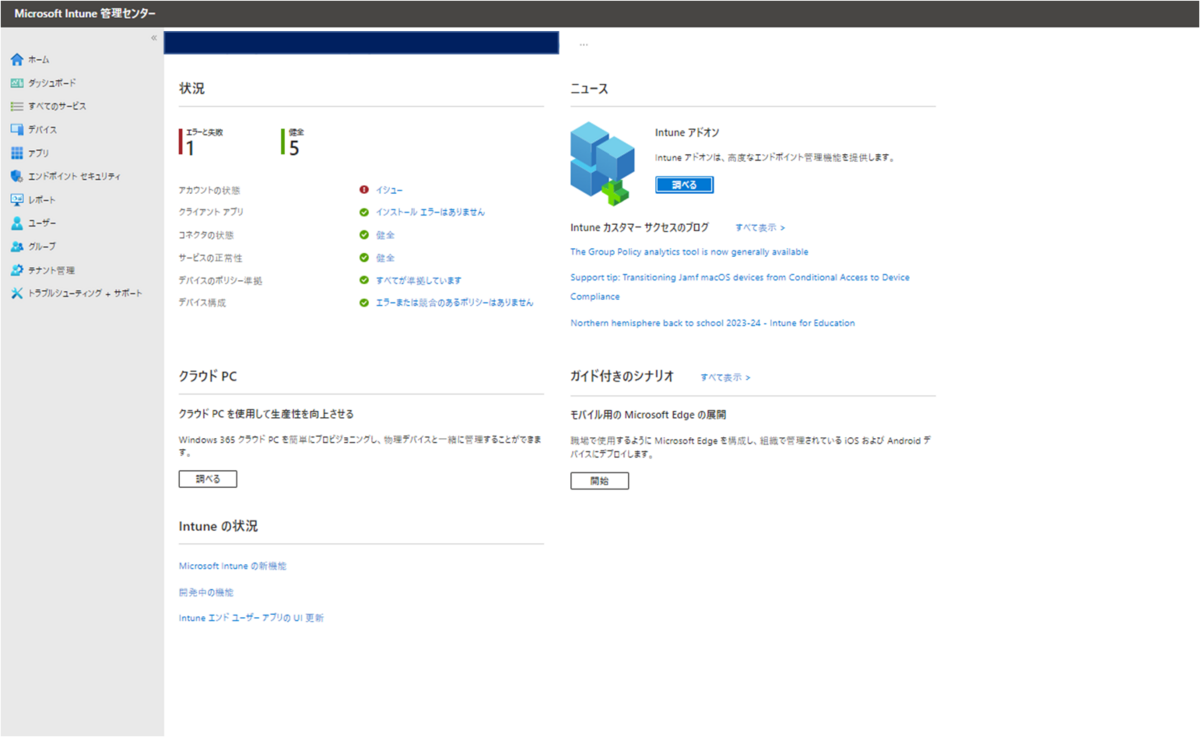The width and height of the screenshot is (1200, 737).
Task: Open すべてが準拠しています link
Action: pyautogui.click(x=419, y=281)
